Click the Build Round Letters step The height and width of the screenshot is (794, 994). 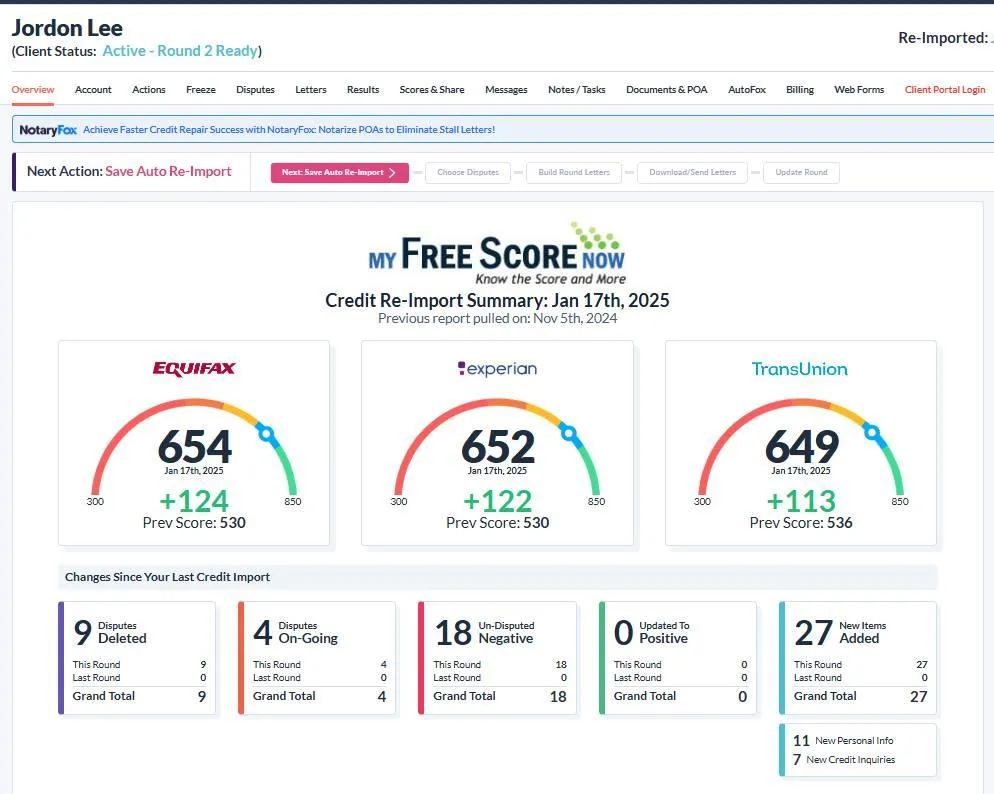pos(574,172)
